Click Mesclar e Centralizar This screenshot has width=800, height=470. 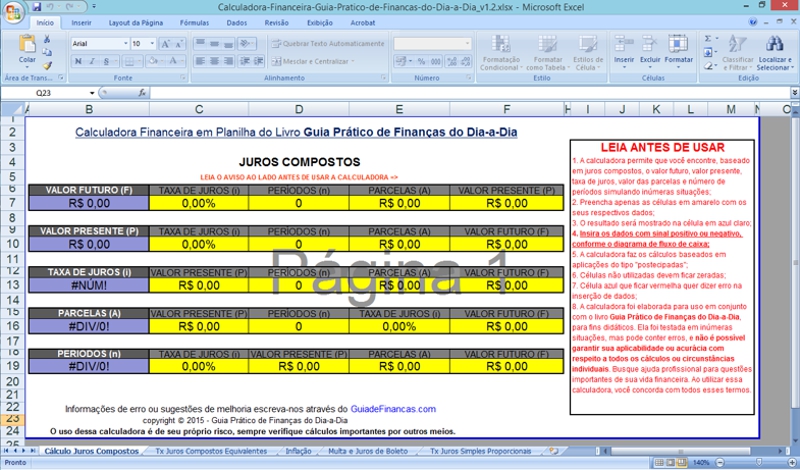pos(313,61)
